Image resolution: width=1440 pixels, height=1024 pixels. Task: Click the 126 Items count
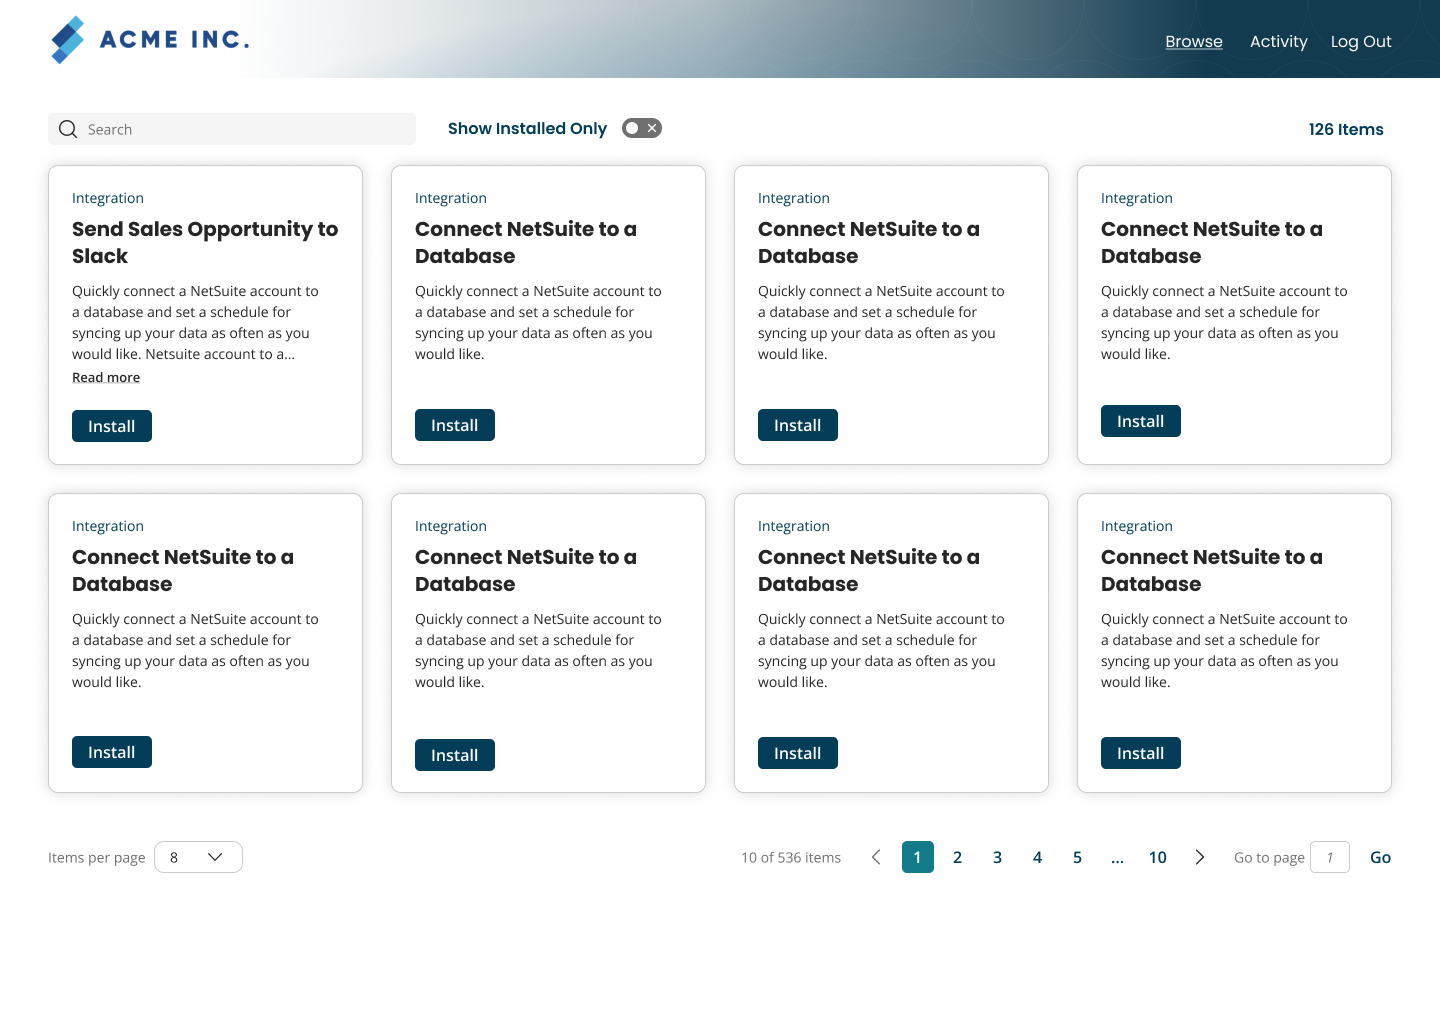pos(1346,129)
